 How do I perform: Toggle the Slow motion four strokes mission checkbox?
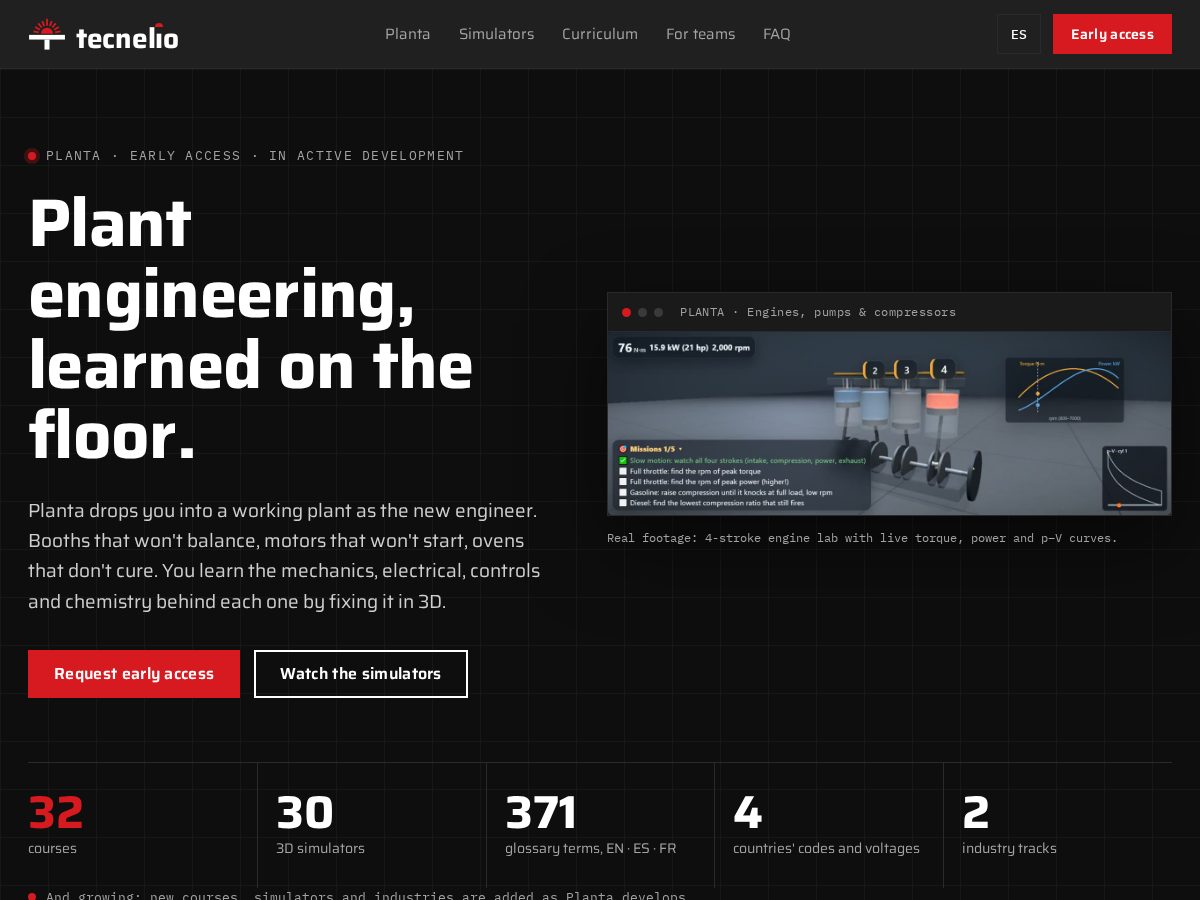623,460
